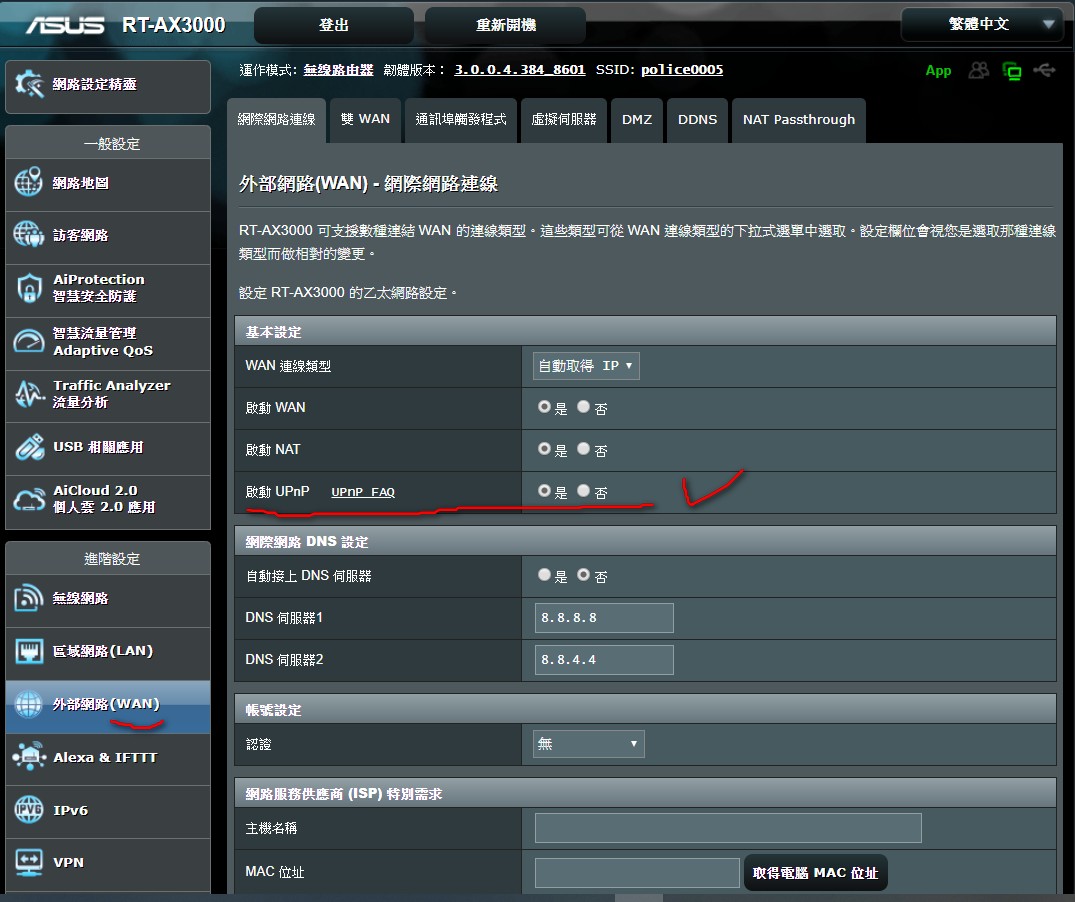Click the Adaptive QoS gauge icon
This screenshot has height=902, width=1075.
point(29,341)
